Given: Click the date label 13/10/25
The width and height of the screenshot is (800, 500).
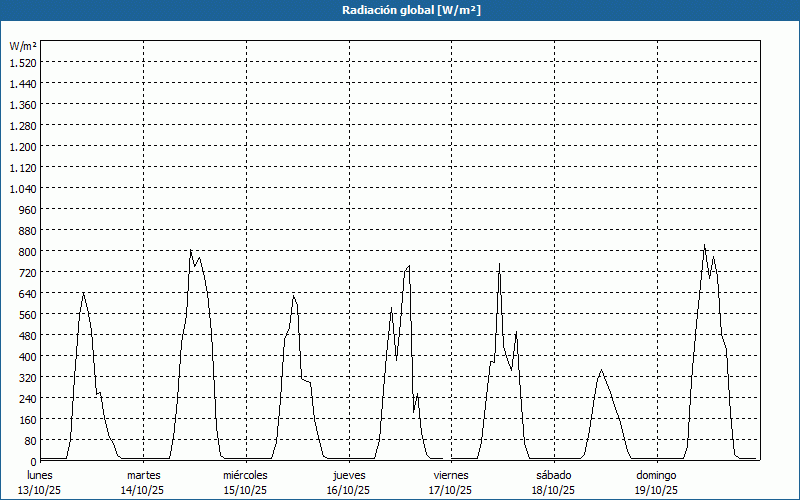Looking at the screenshot, I should click(40, 490).
